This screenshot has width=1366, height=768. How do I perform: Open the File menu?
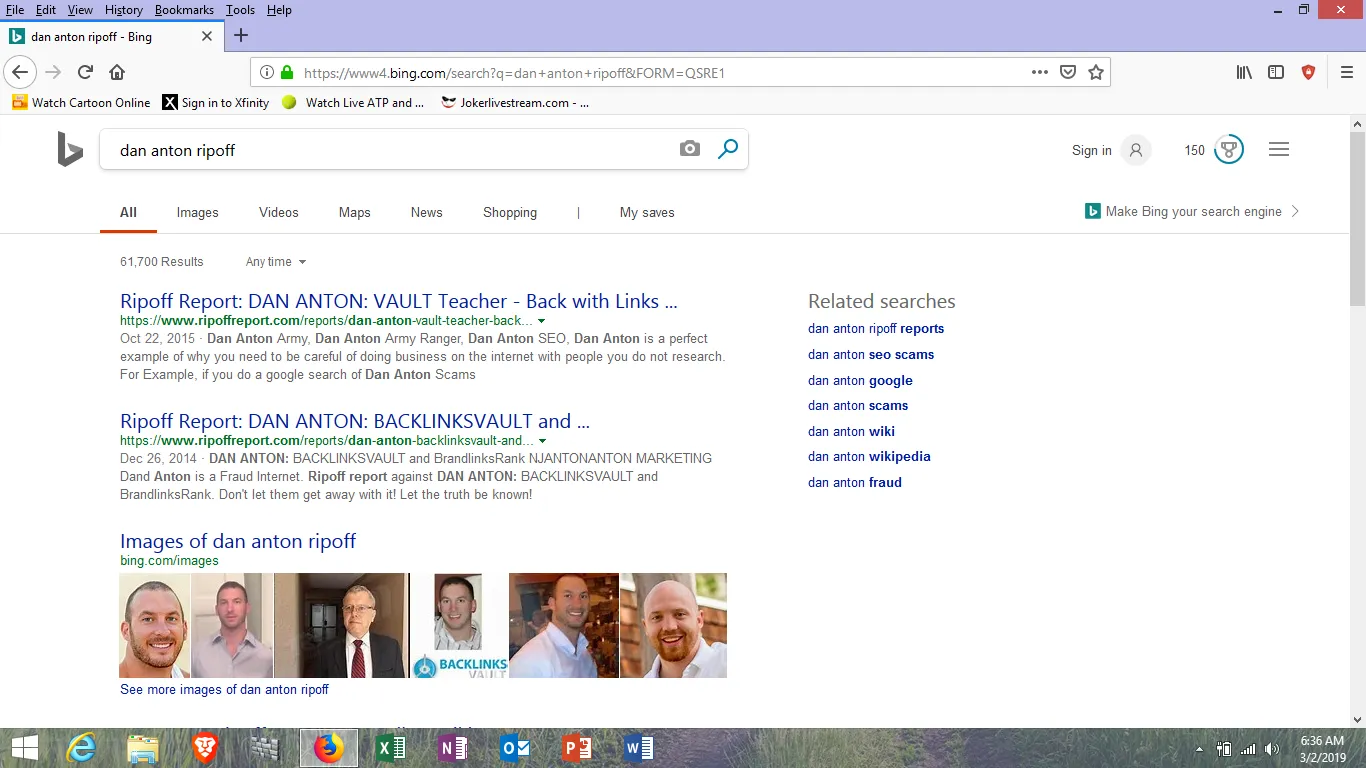[15, 10]
